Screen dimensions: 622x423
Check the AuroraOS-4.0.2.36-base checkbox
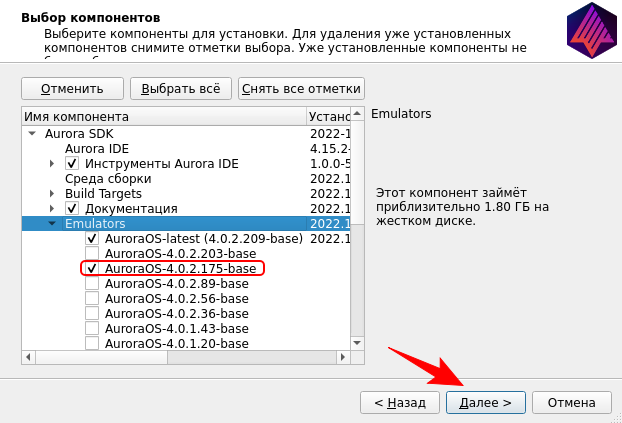click(92, 313)
